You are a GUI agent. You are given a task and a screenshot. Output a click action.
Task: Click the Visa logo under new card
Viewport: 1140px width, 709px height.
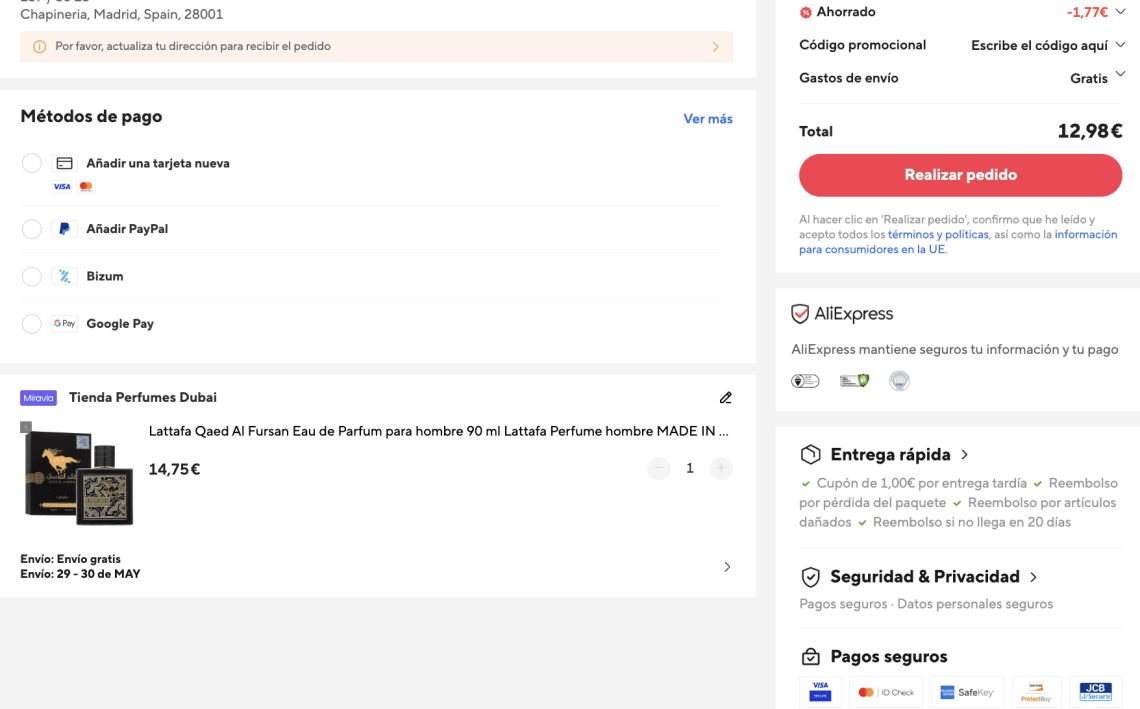[62, 186]
